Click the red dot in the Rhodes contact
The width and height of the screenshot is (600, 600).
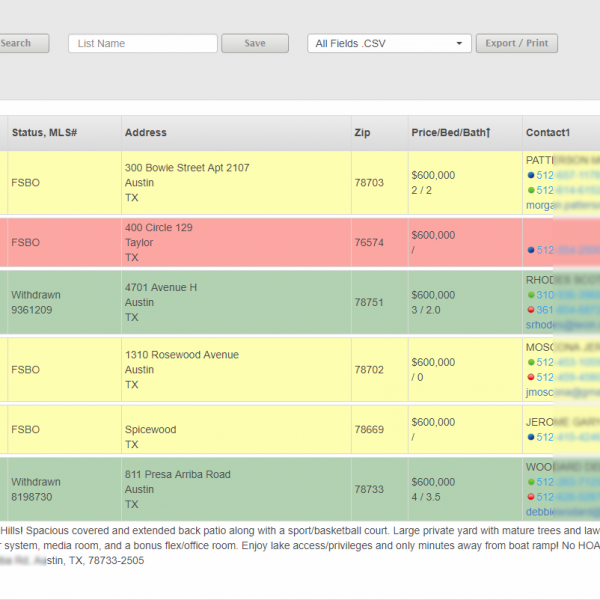530,310
